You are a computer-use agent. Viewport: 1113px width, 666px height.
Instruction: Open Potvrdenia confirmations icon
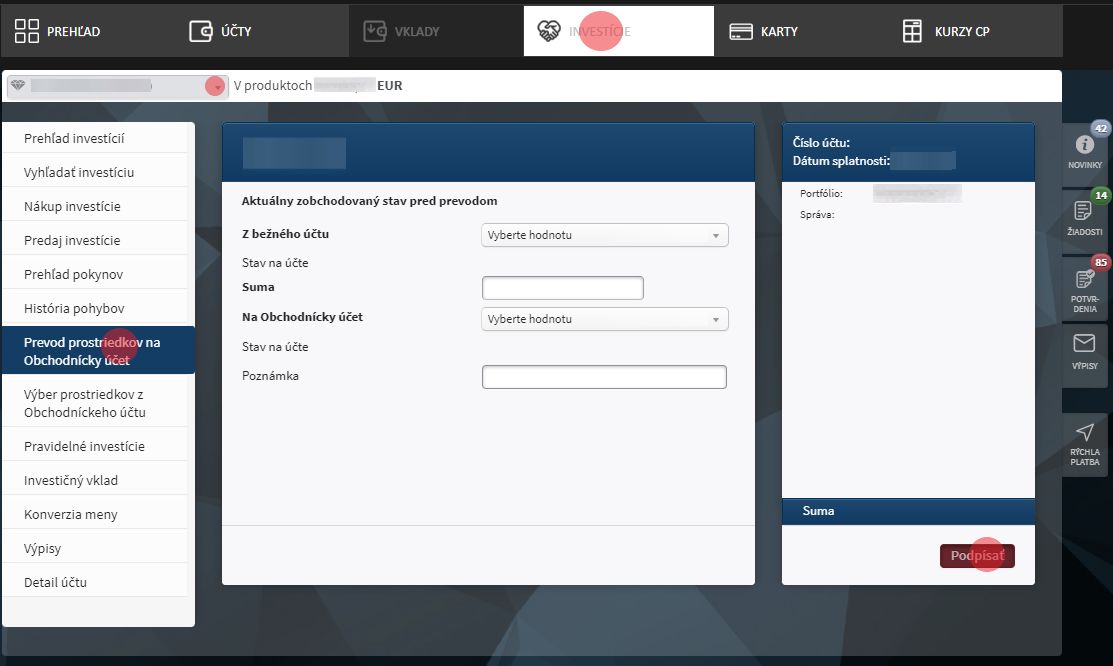1084,279
